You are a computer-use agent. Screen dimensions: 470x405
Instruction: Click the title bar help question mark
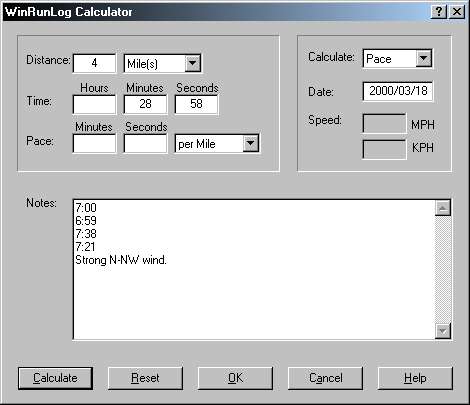439,12
